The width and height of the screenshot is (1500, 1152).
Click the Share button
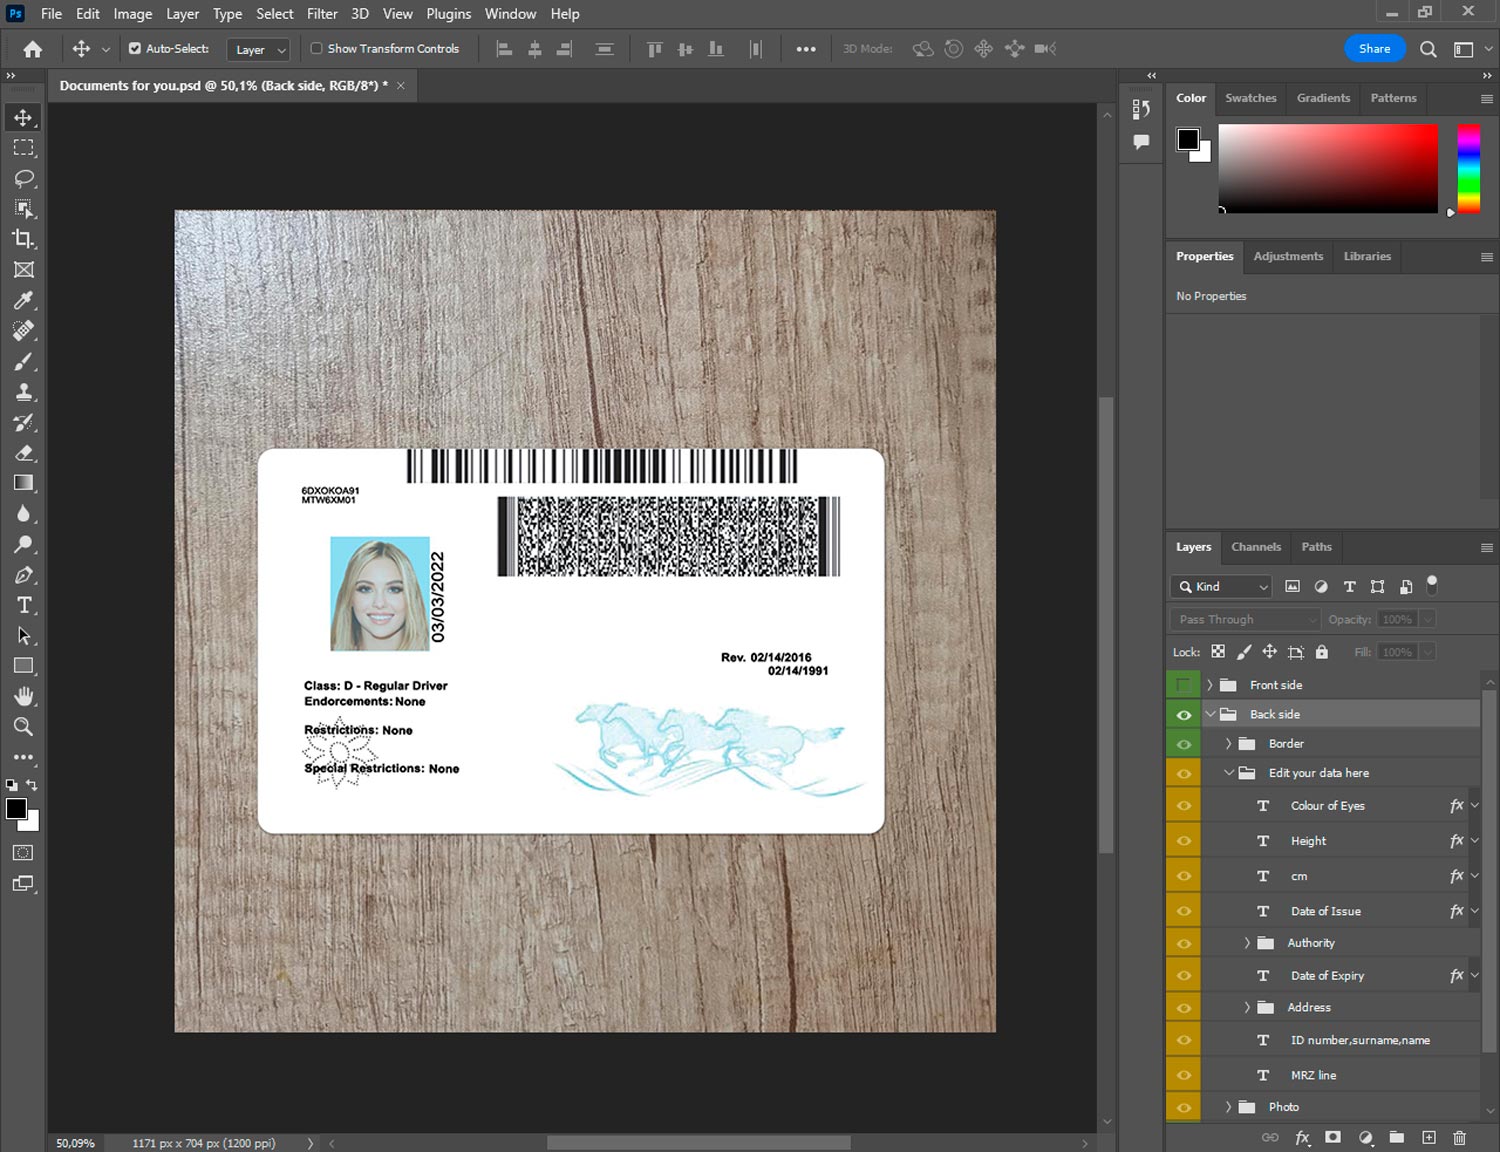click(1374, 48)
